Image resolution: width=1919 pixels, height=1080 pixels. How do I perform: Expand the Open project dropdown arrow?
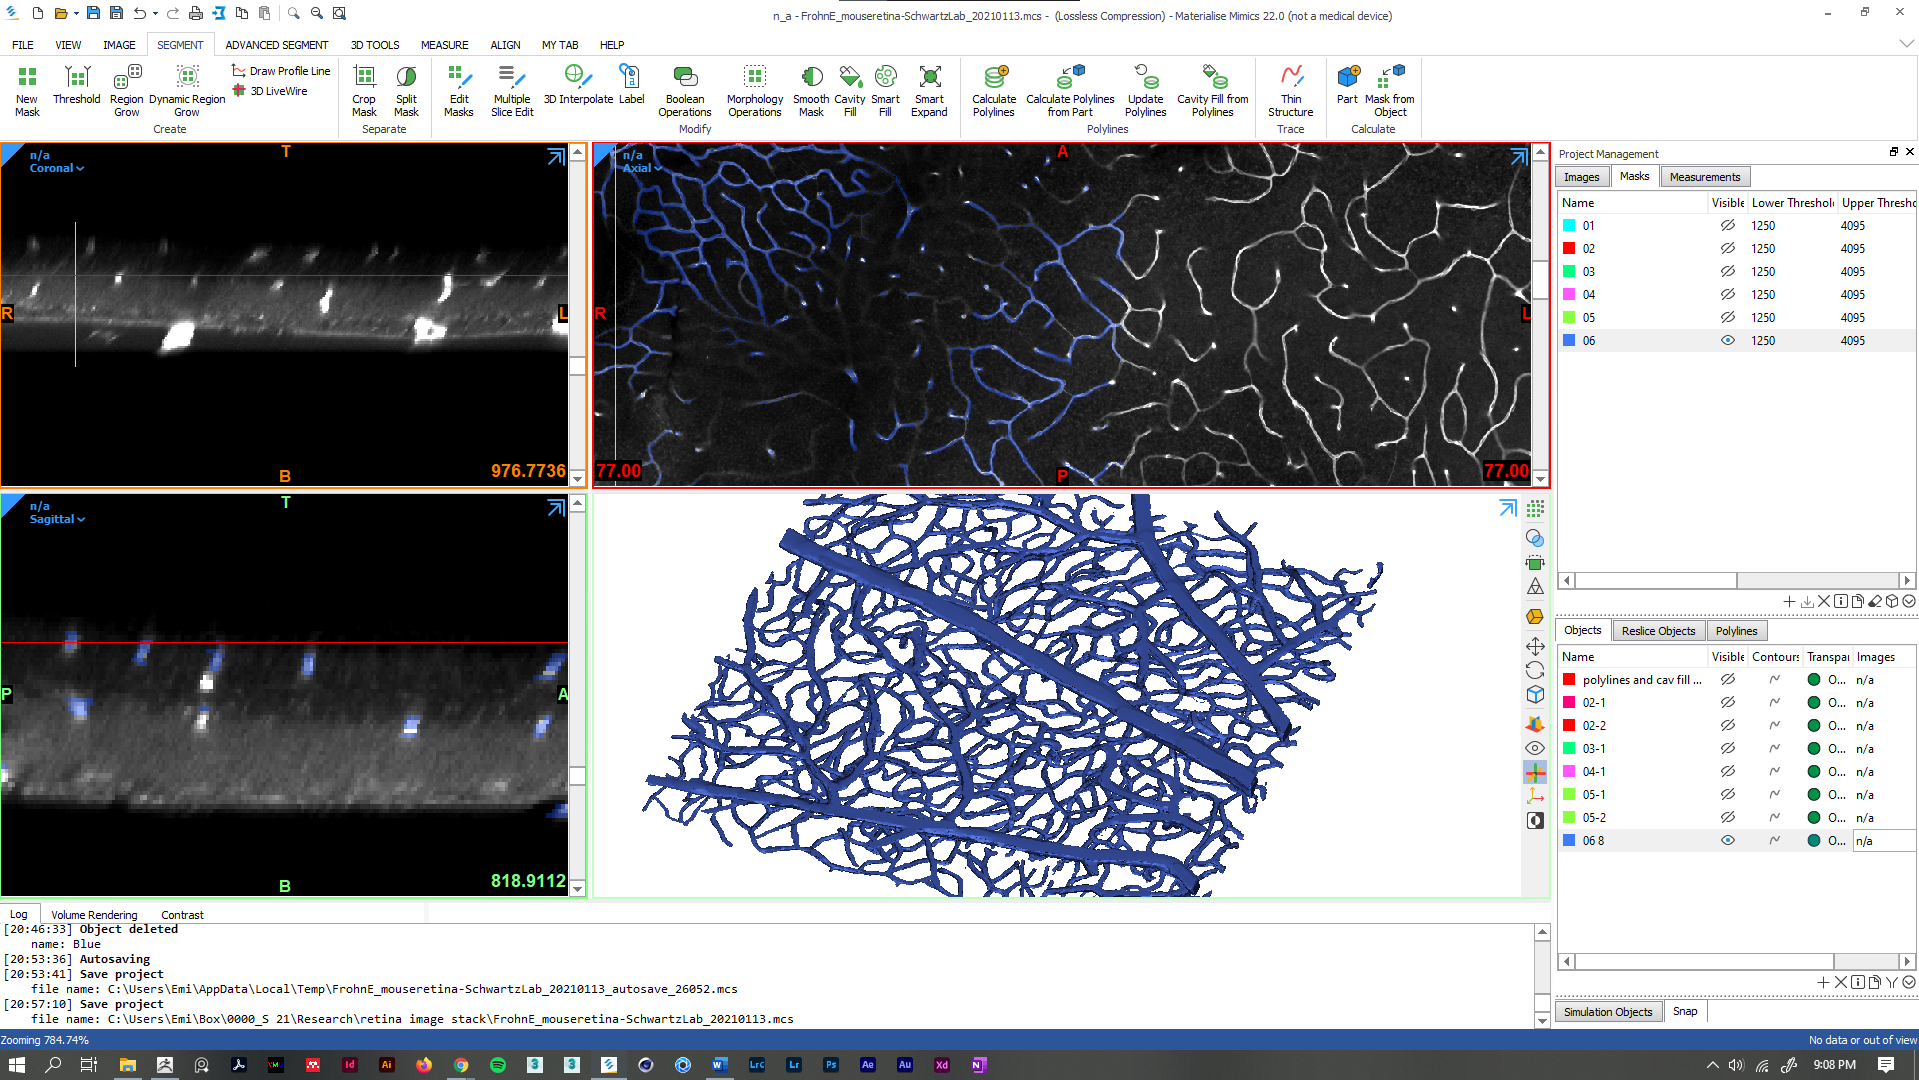coord(76,13)
